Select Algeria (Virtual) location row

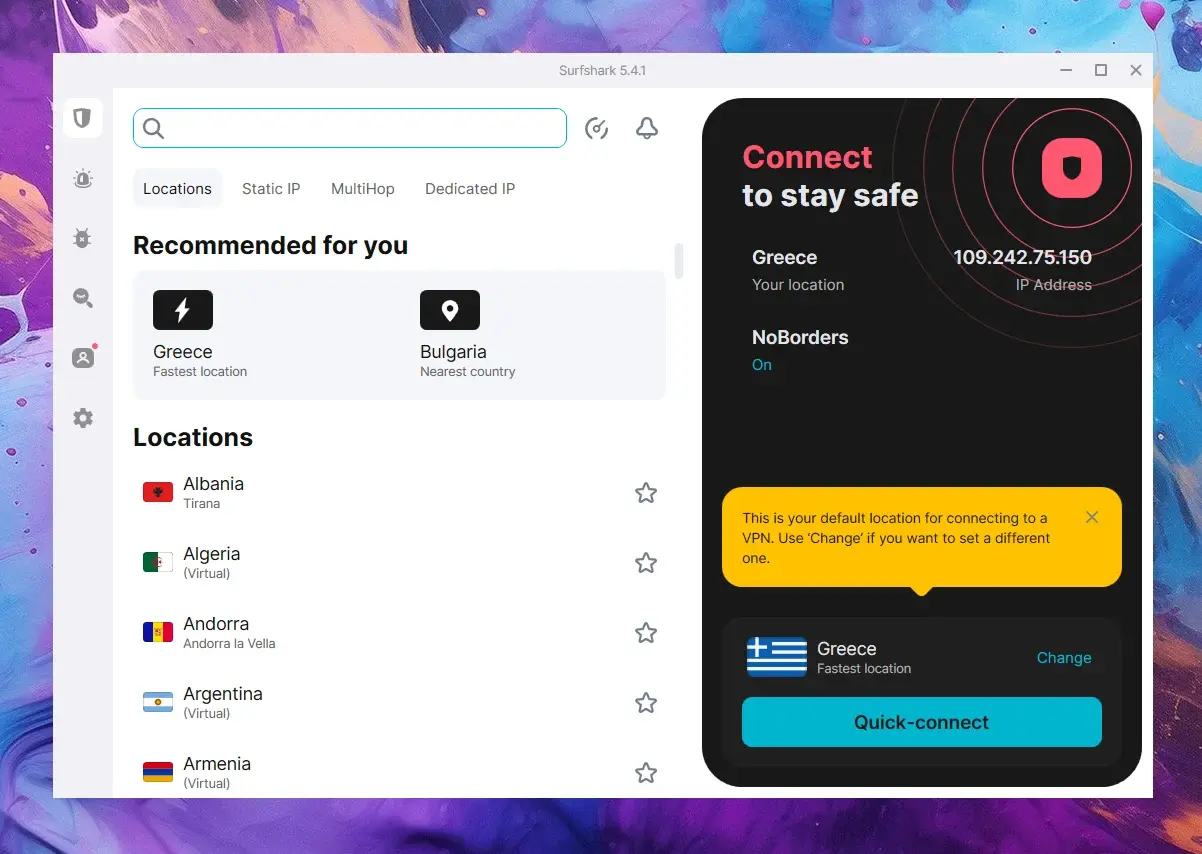coord(400,562)
